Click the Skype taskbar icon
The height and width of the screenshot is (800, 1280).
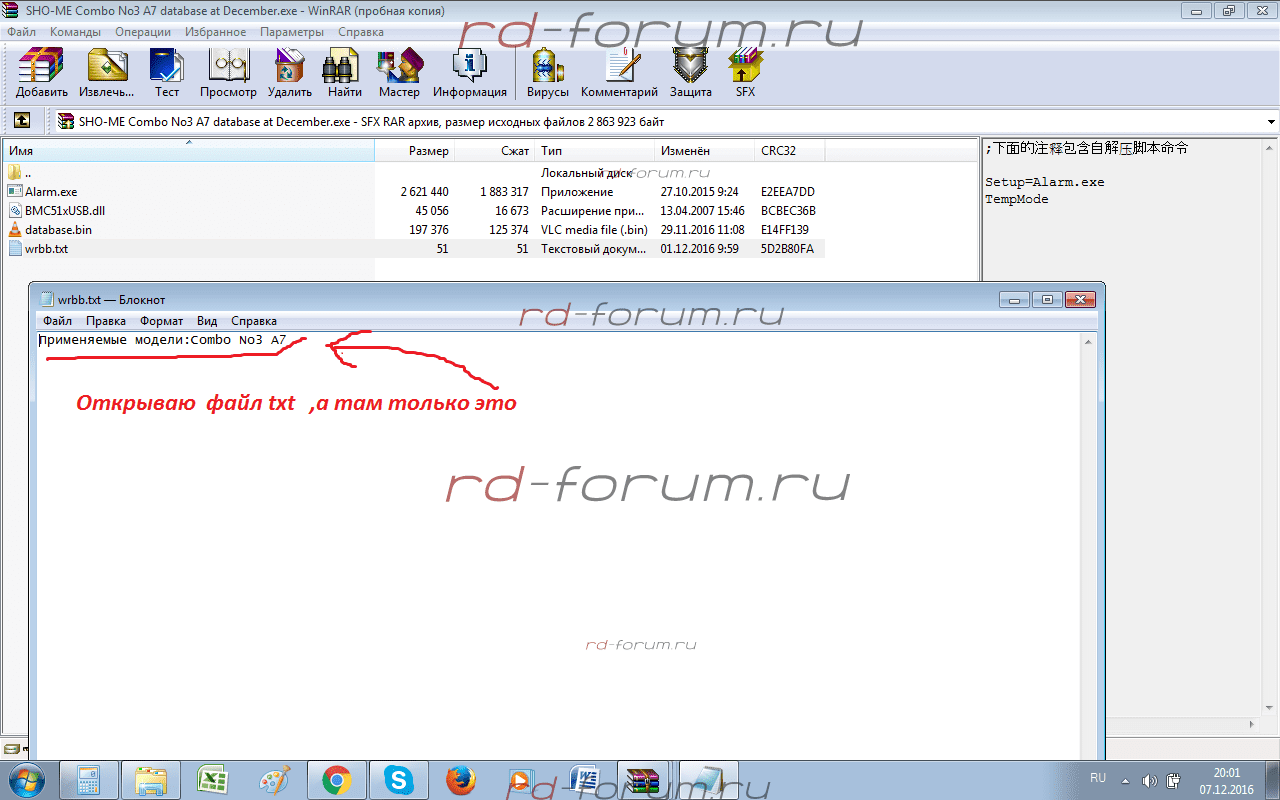click(398, 779)
